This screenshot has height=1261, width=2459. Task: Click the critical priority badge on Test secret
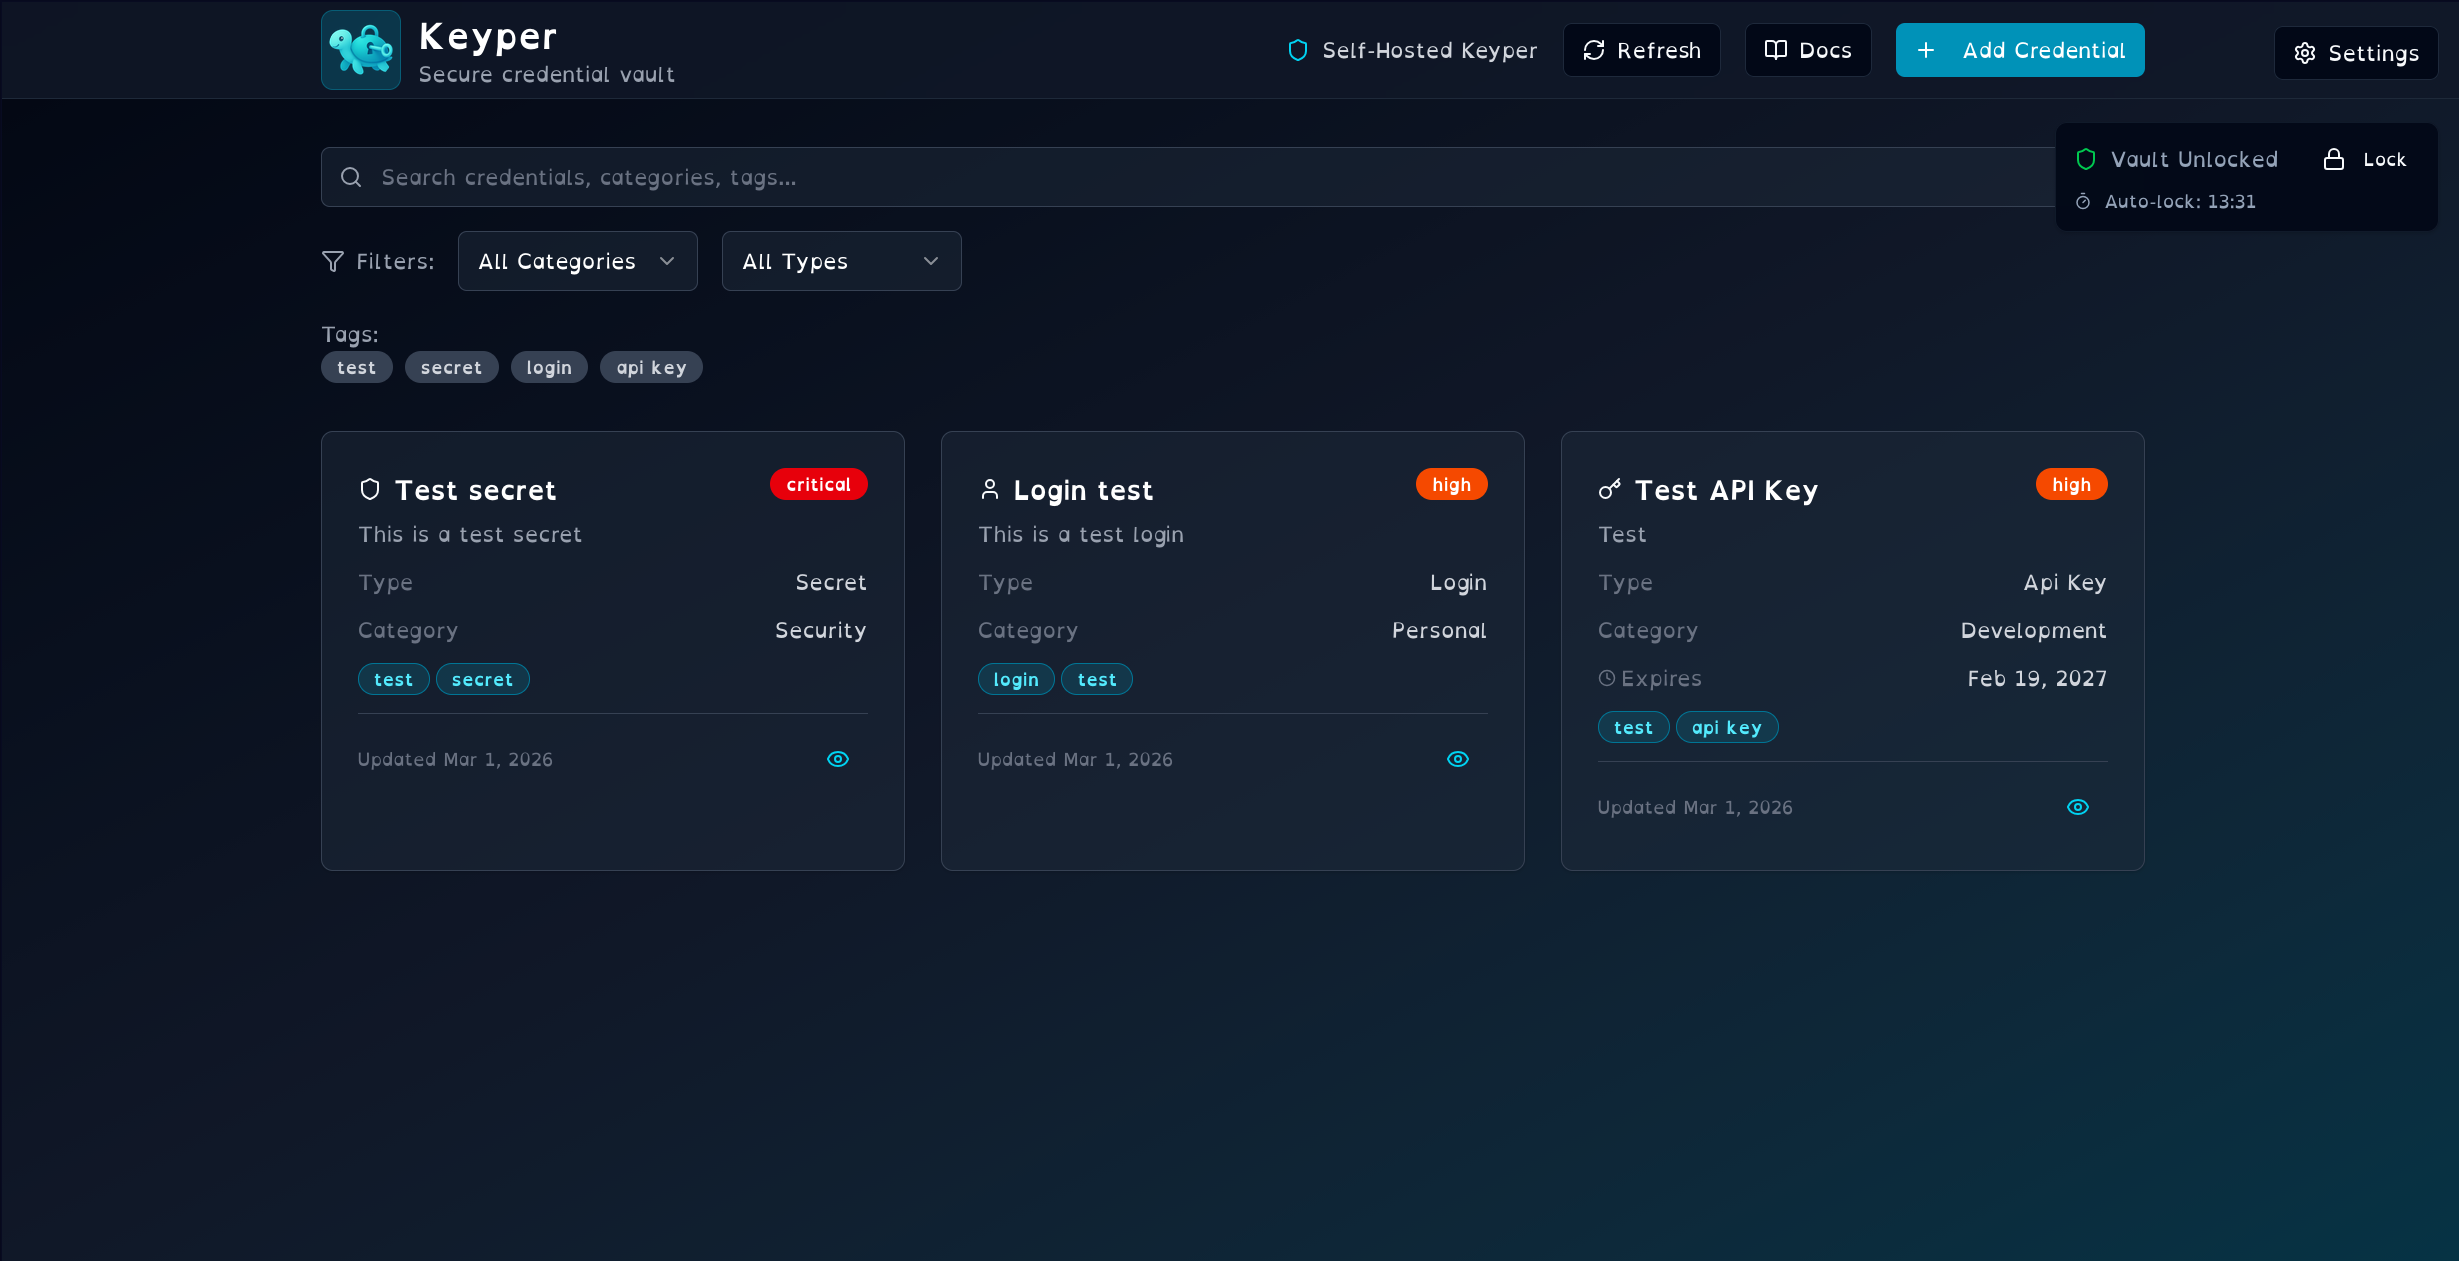818,484
